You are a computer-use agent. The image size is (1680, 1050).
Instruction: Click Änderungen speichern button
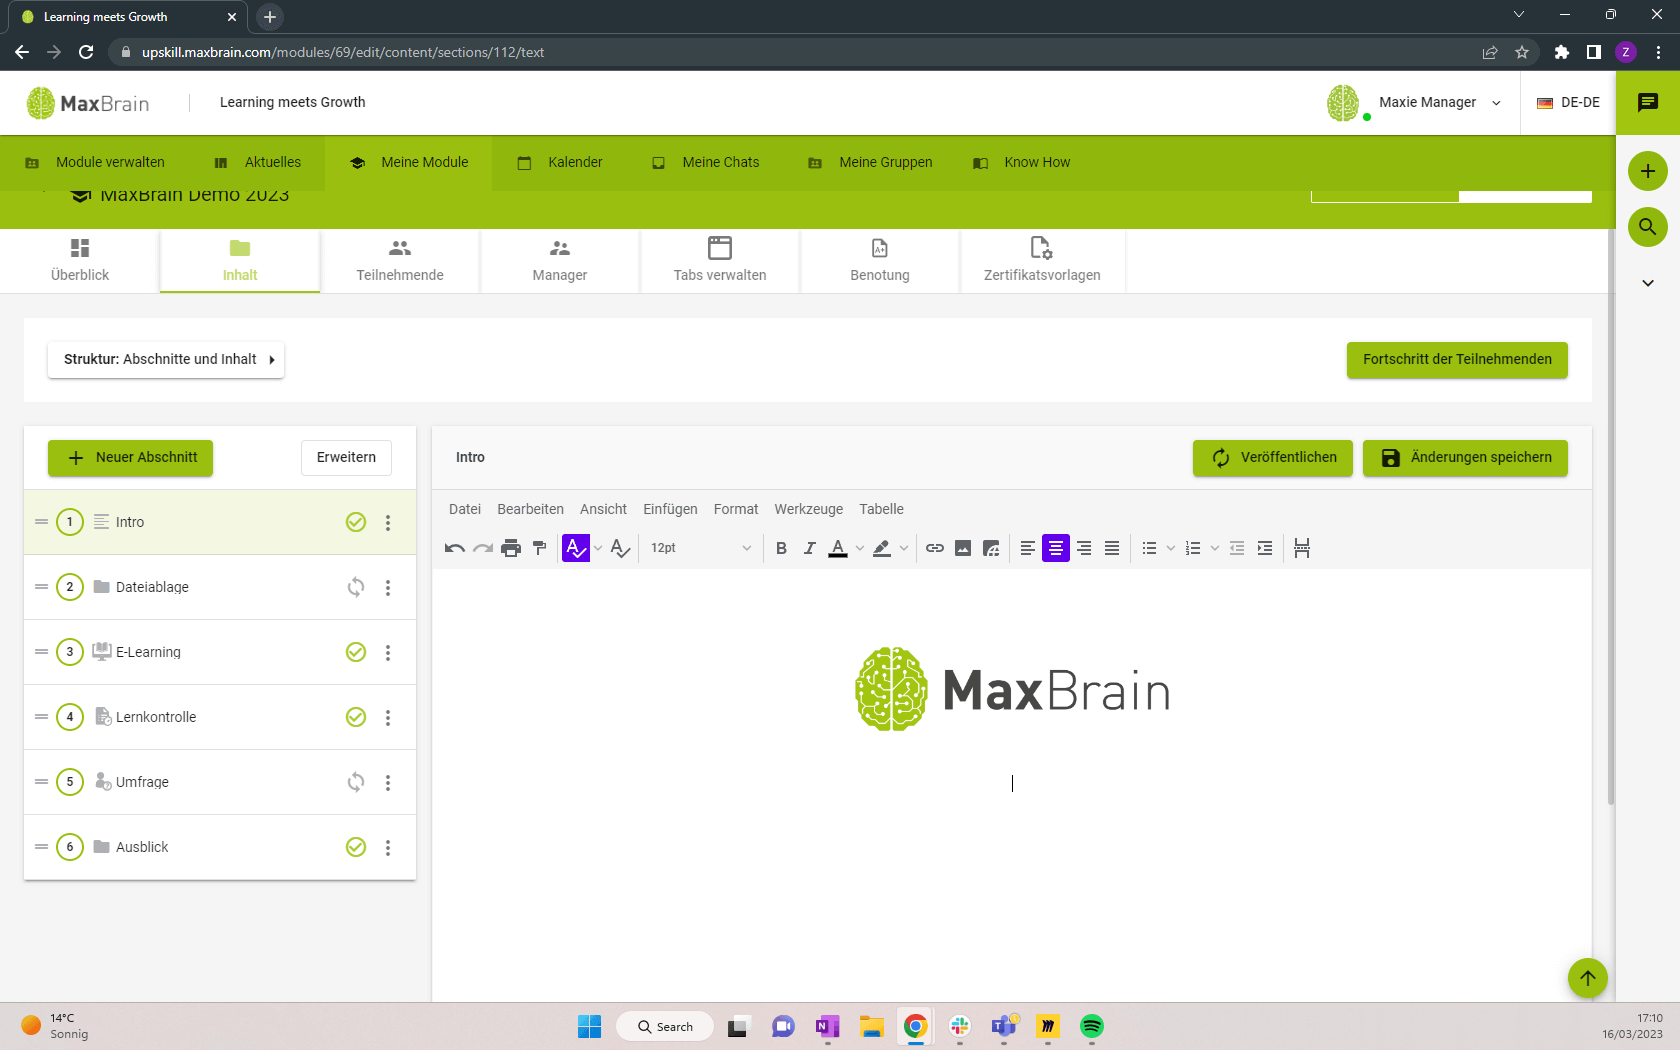1465,458
